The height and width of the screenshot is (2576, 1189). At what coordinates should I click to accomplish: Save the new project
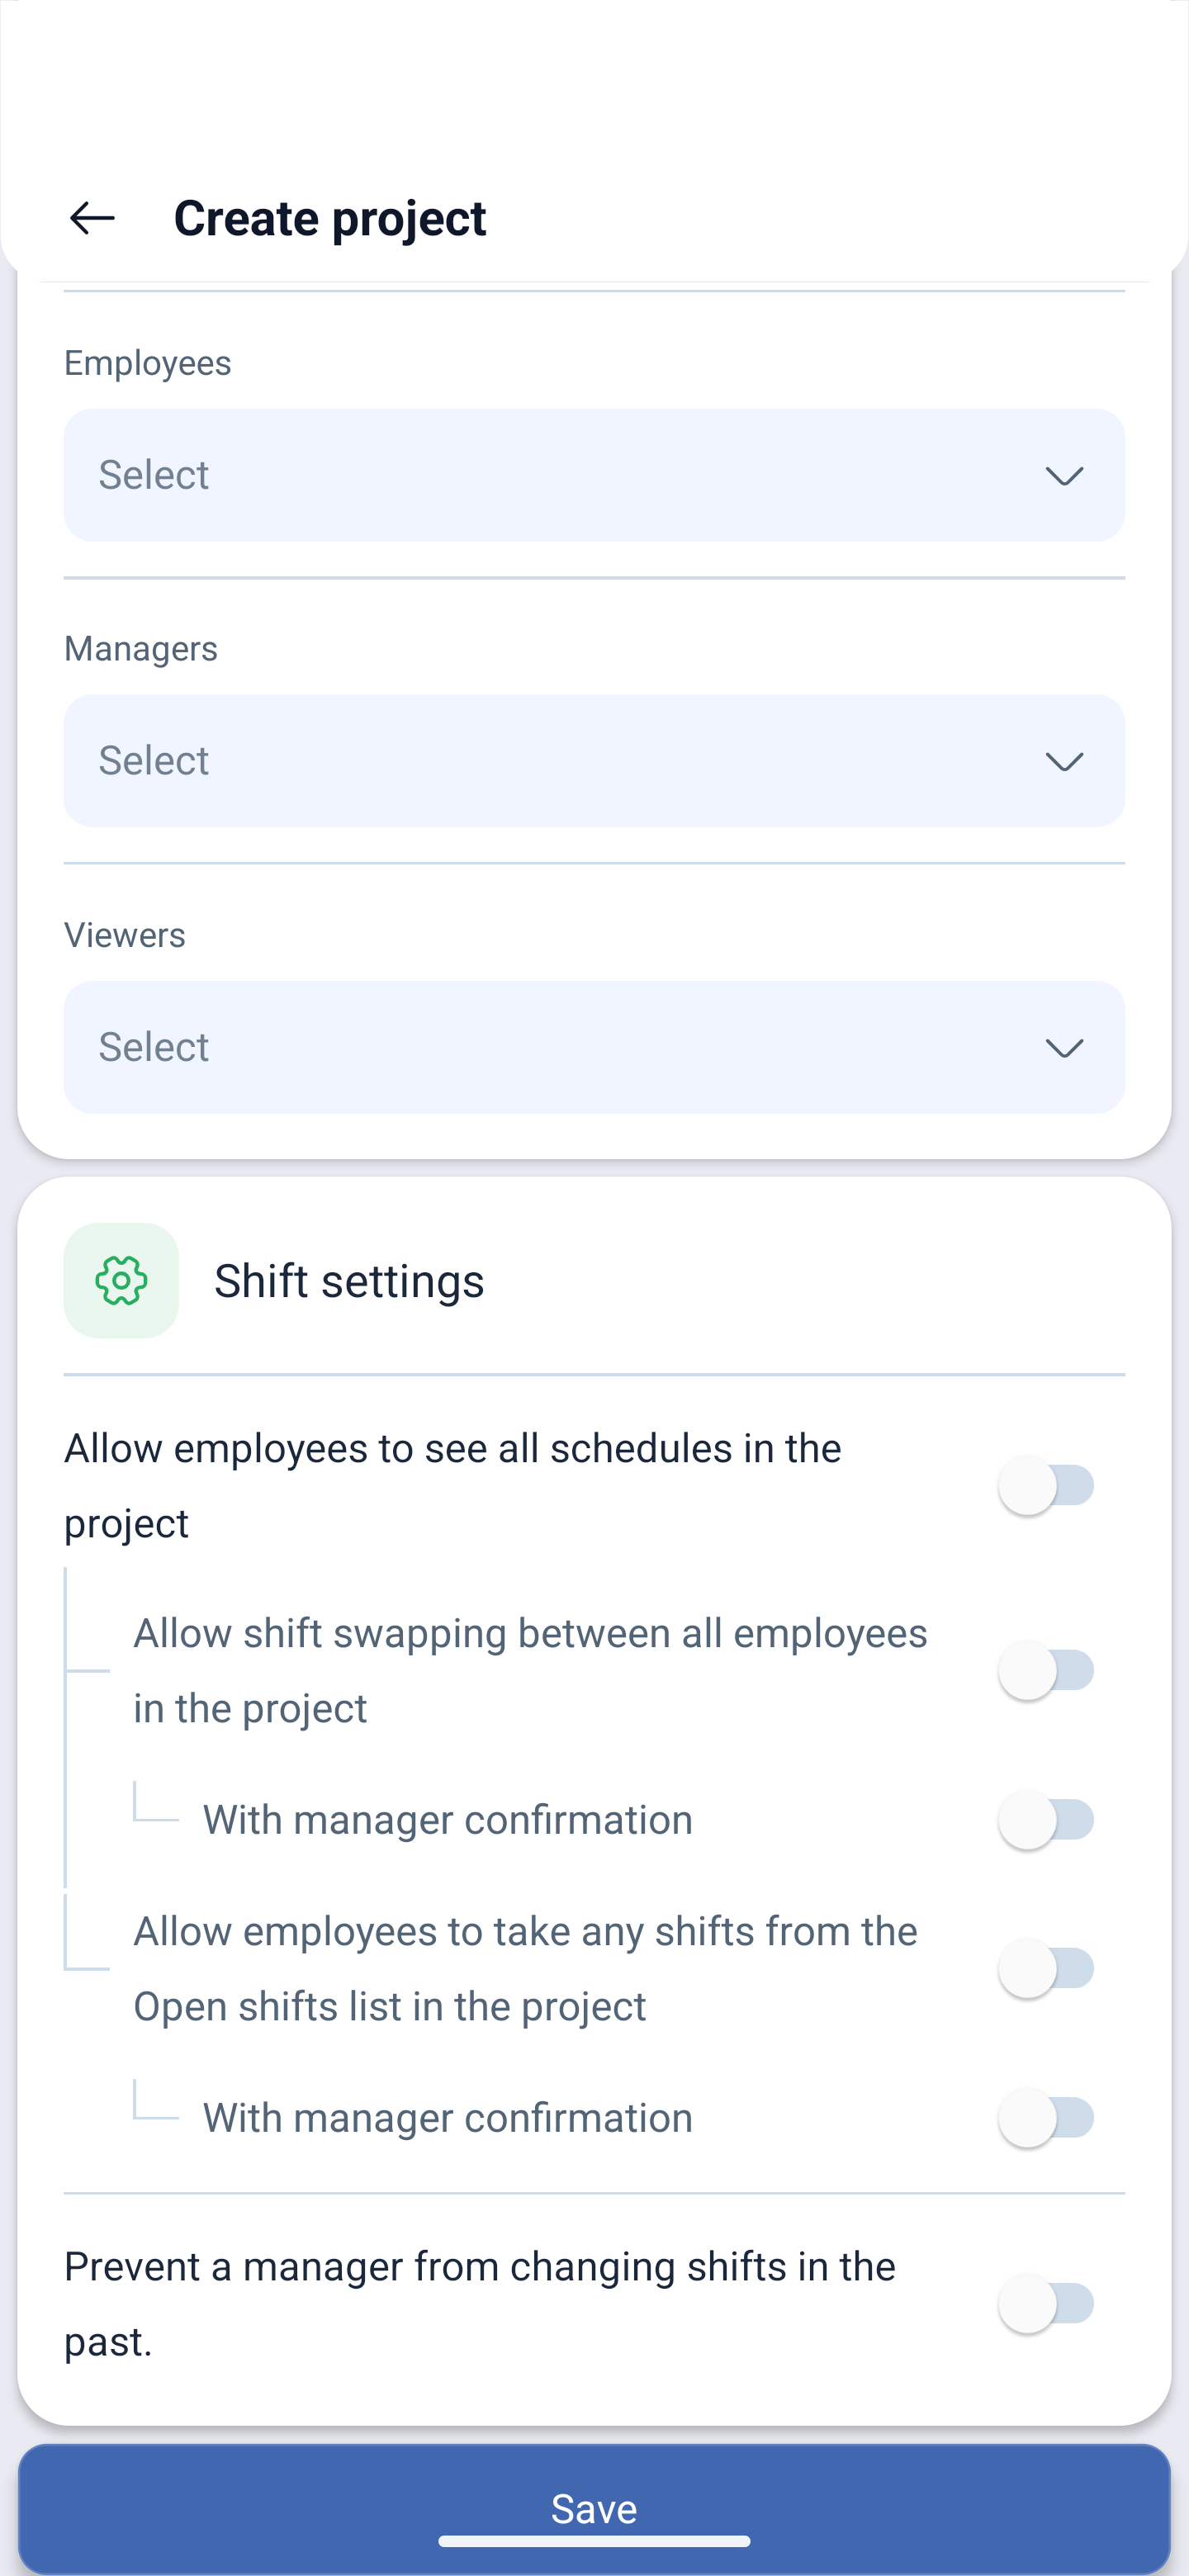tap(594, 2508)
